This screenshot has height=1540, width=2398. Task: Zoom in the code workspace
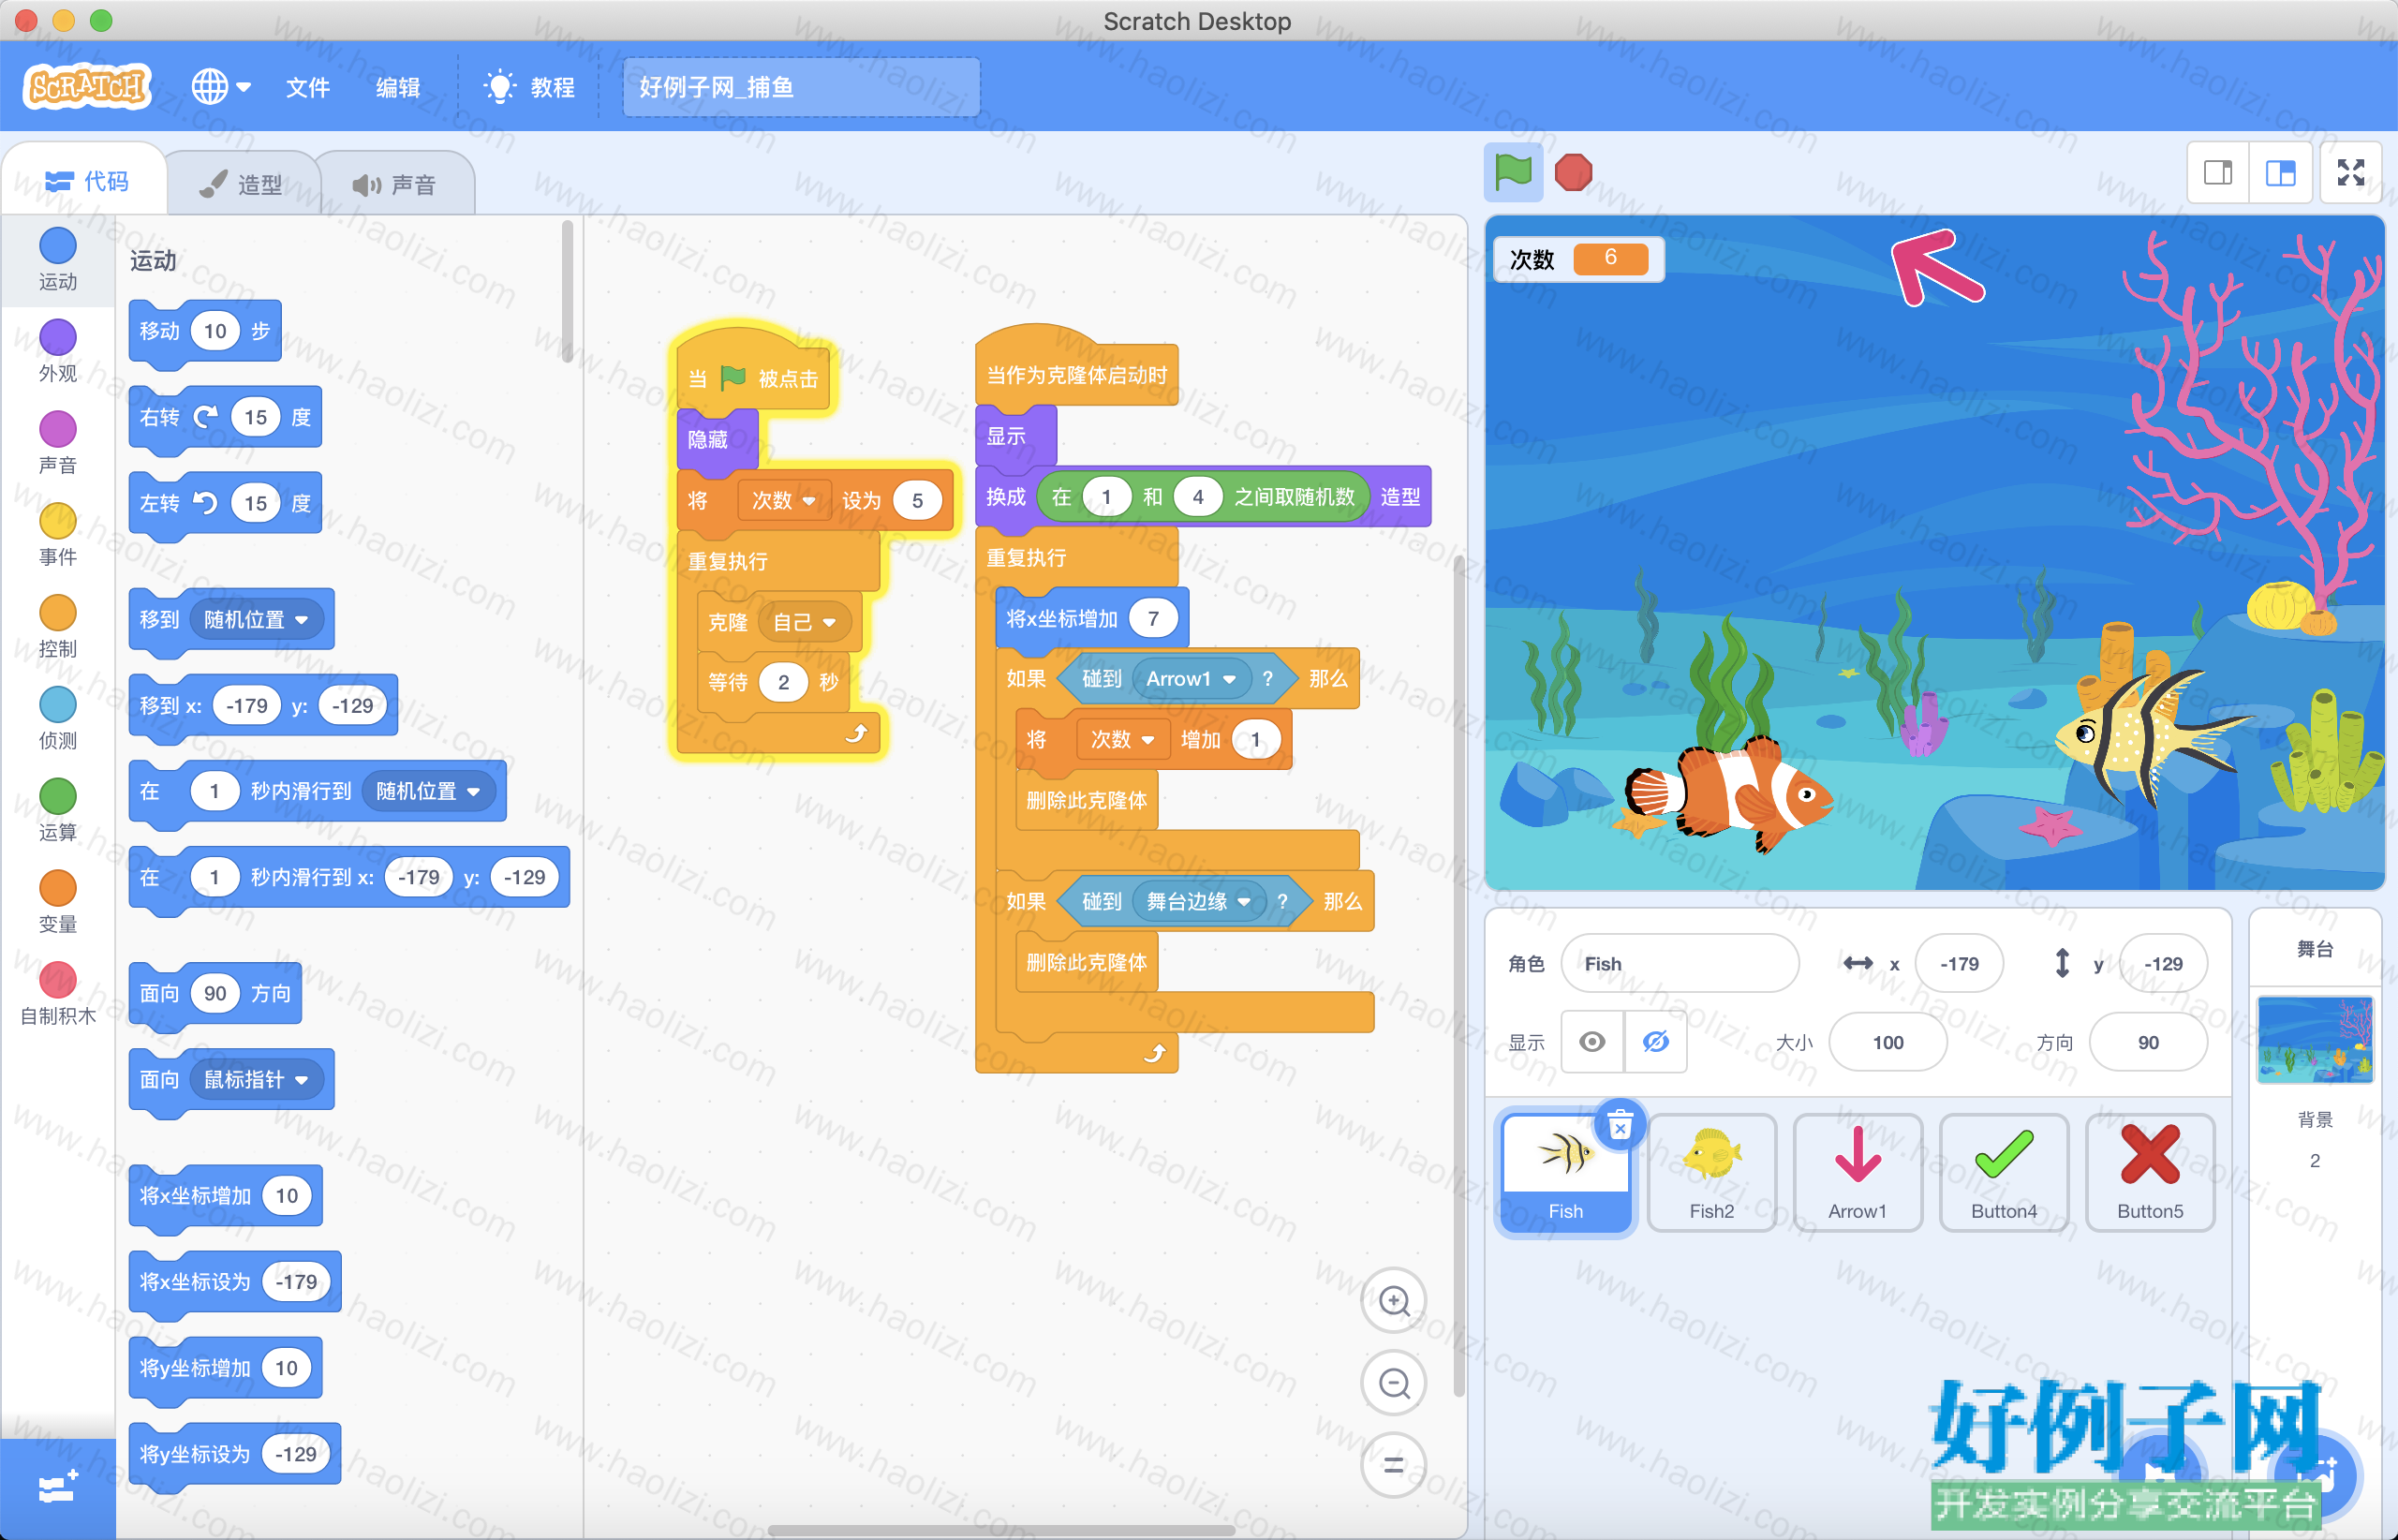1394,1301
